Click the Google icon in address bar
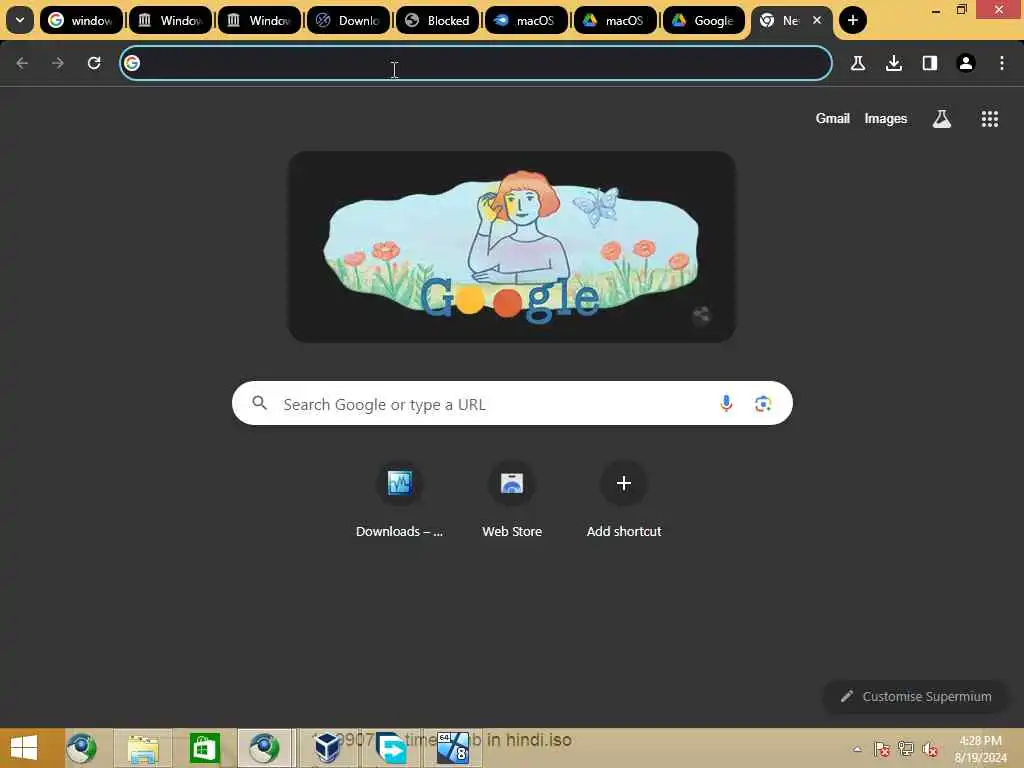Image resolution: width=1024 pixels, height=768 pixels. (133, 63)
